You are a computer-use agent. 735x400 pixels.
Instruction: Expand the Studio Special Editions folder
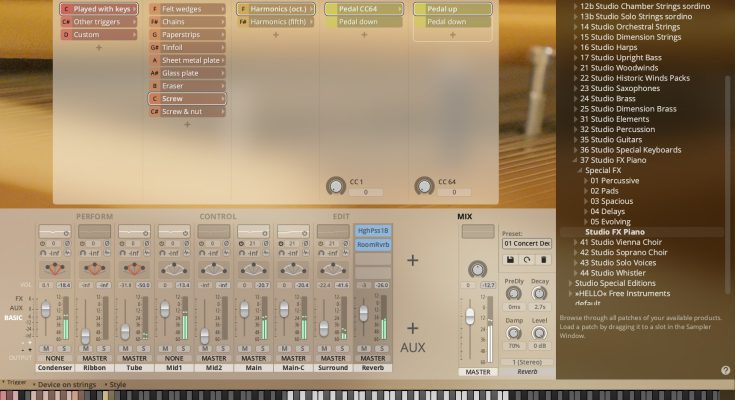pos(570,282)
